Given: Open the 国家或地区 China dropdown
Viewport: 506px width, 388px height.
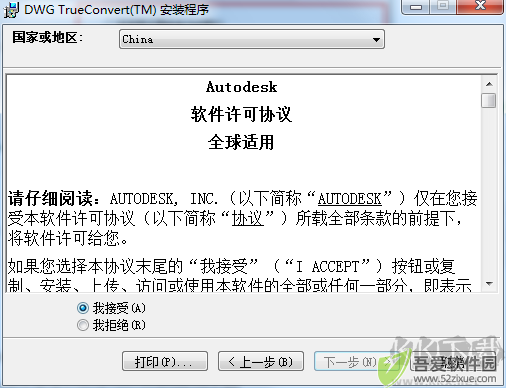Looking at the screenshot, I should [x=252, y=39].
